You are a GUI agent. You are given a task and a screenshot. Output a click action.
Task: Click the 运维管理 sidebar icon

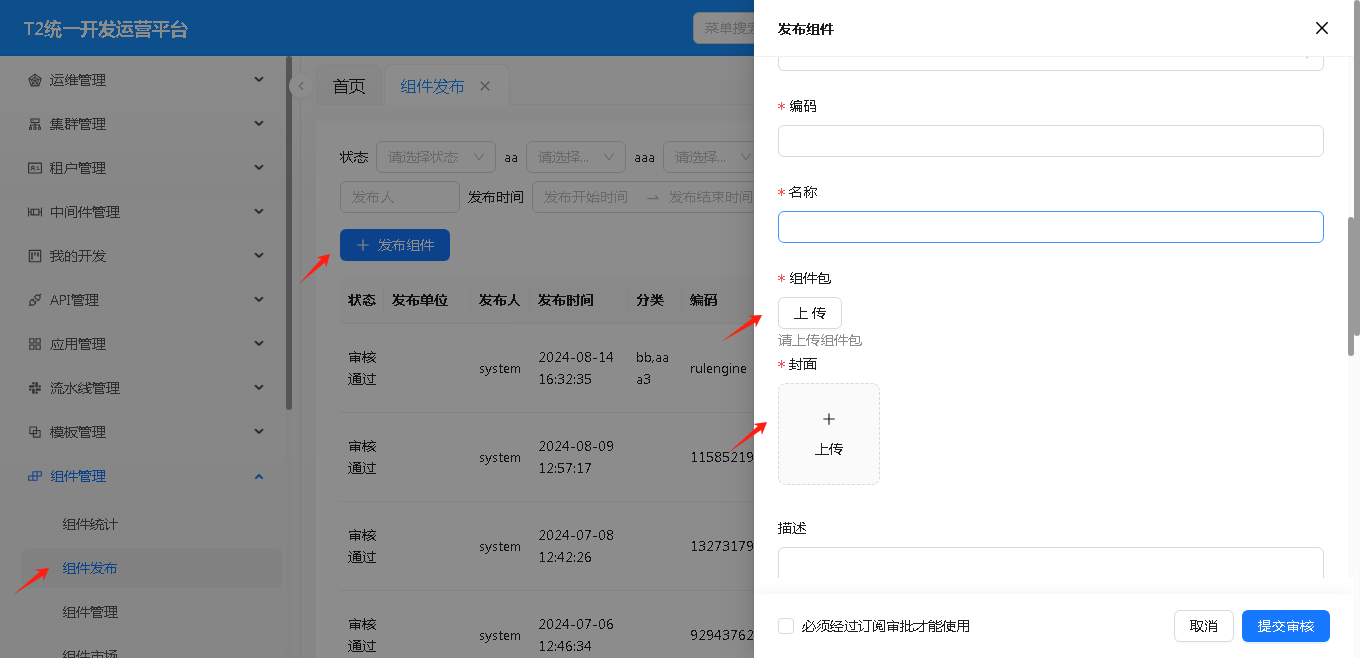coord(35,80)
